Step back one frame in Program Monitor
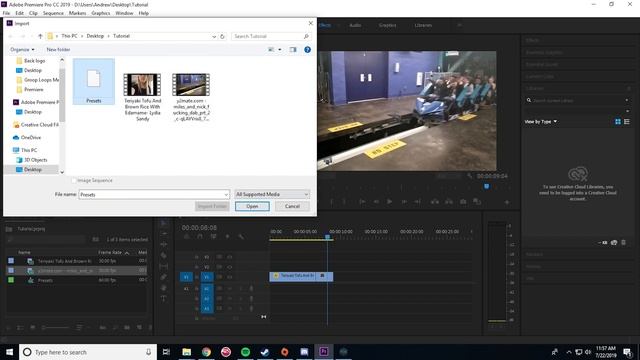The height and width of the screenshot is (360, 640). [x=376, y=202]
